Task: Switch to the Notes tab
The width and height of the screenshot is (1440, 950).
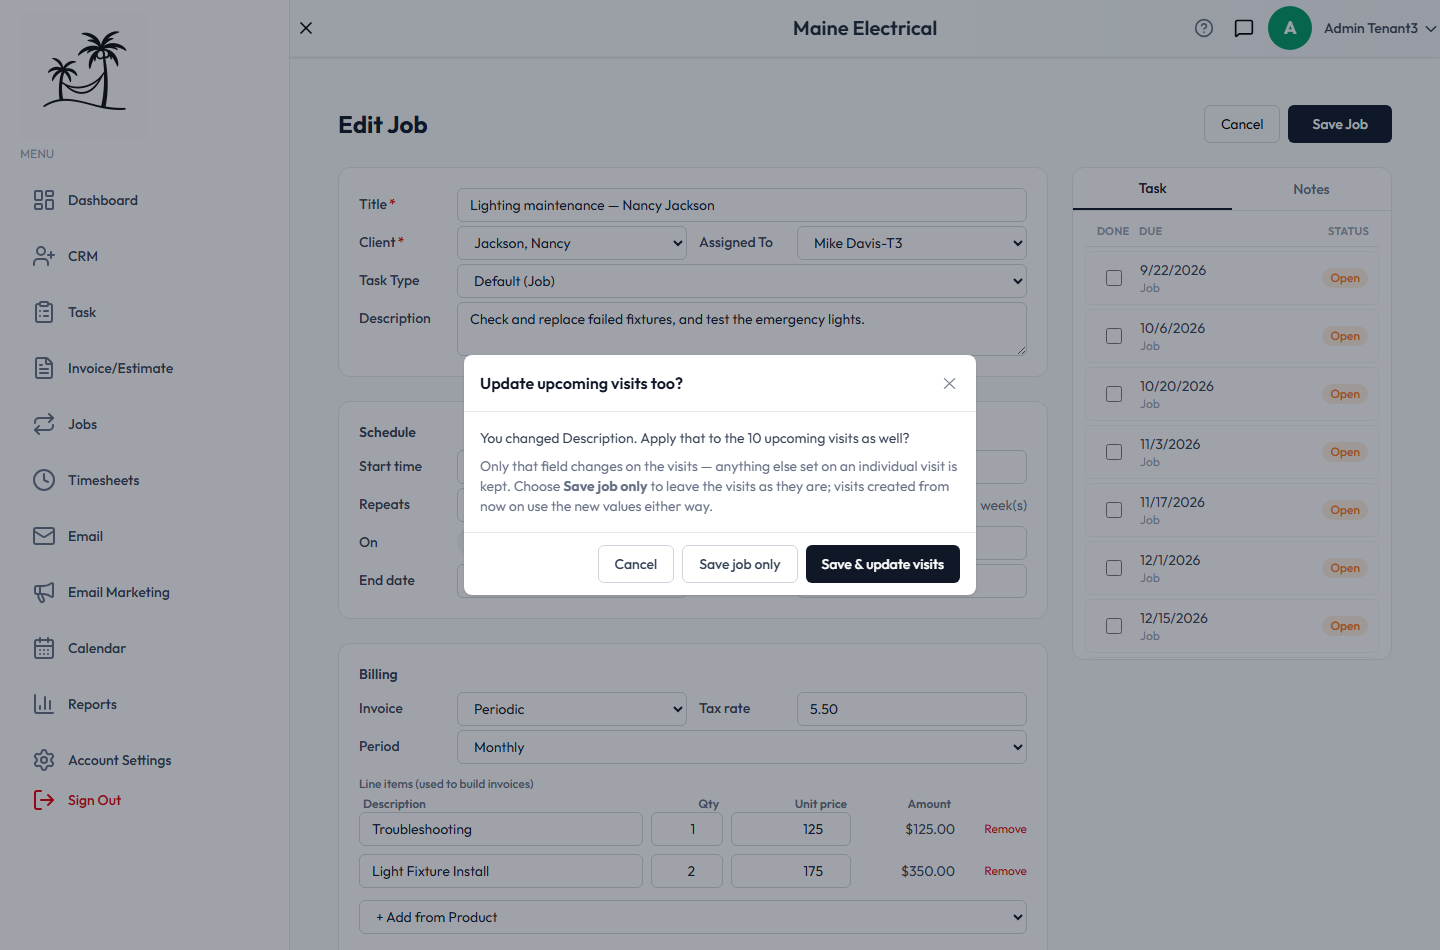Action: coord(1311,189)
